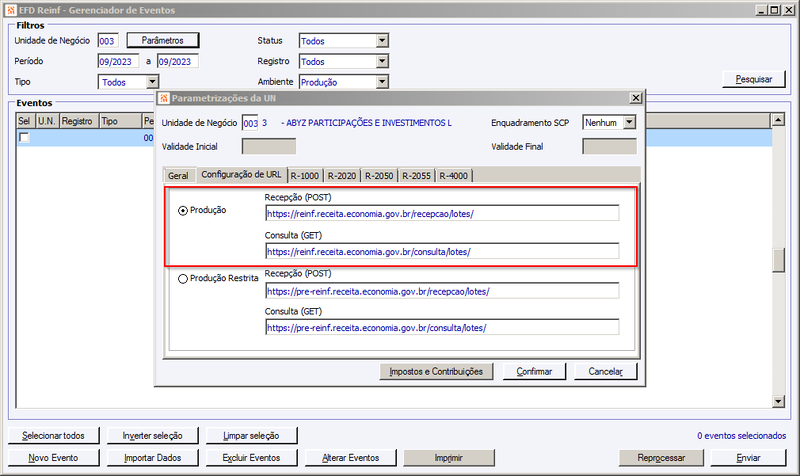Viewport: 800px width, 476px height.
Task: Click the Validade Final field
Action: coord(609,146)
